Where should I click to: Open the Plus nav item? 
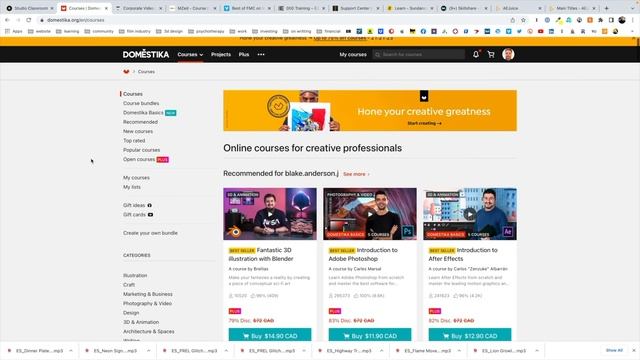pyautogui.click(x=244, y=54)
